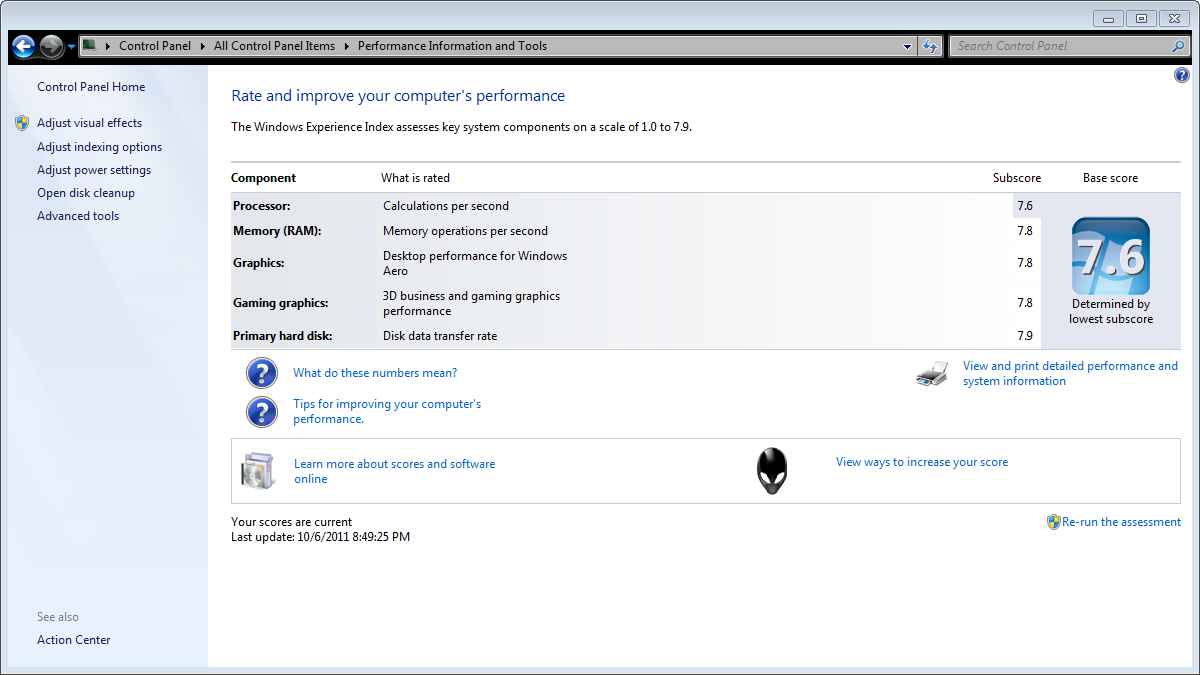Click the Back navigation arrow button
1200x675 pixels.
(x=23, y=46)
